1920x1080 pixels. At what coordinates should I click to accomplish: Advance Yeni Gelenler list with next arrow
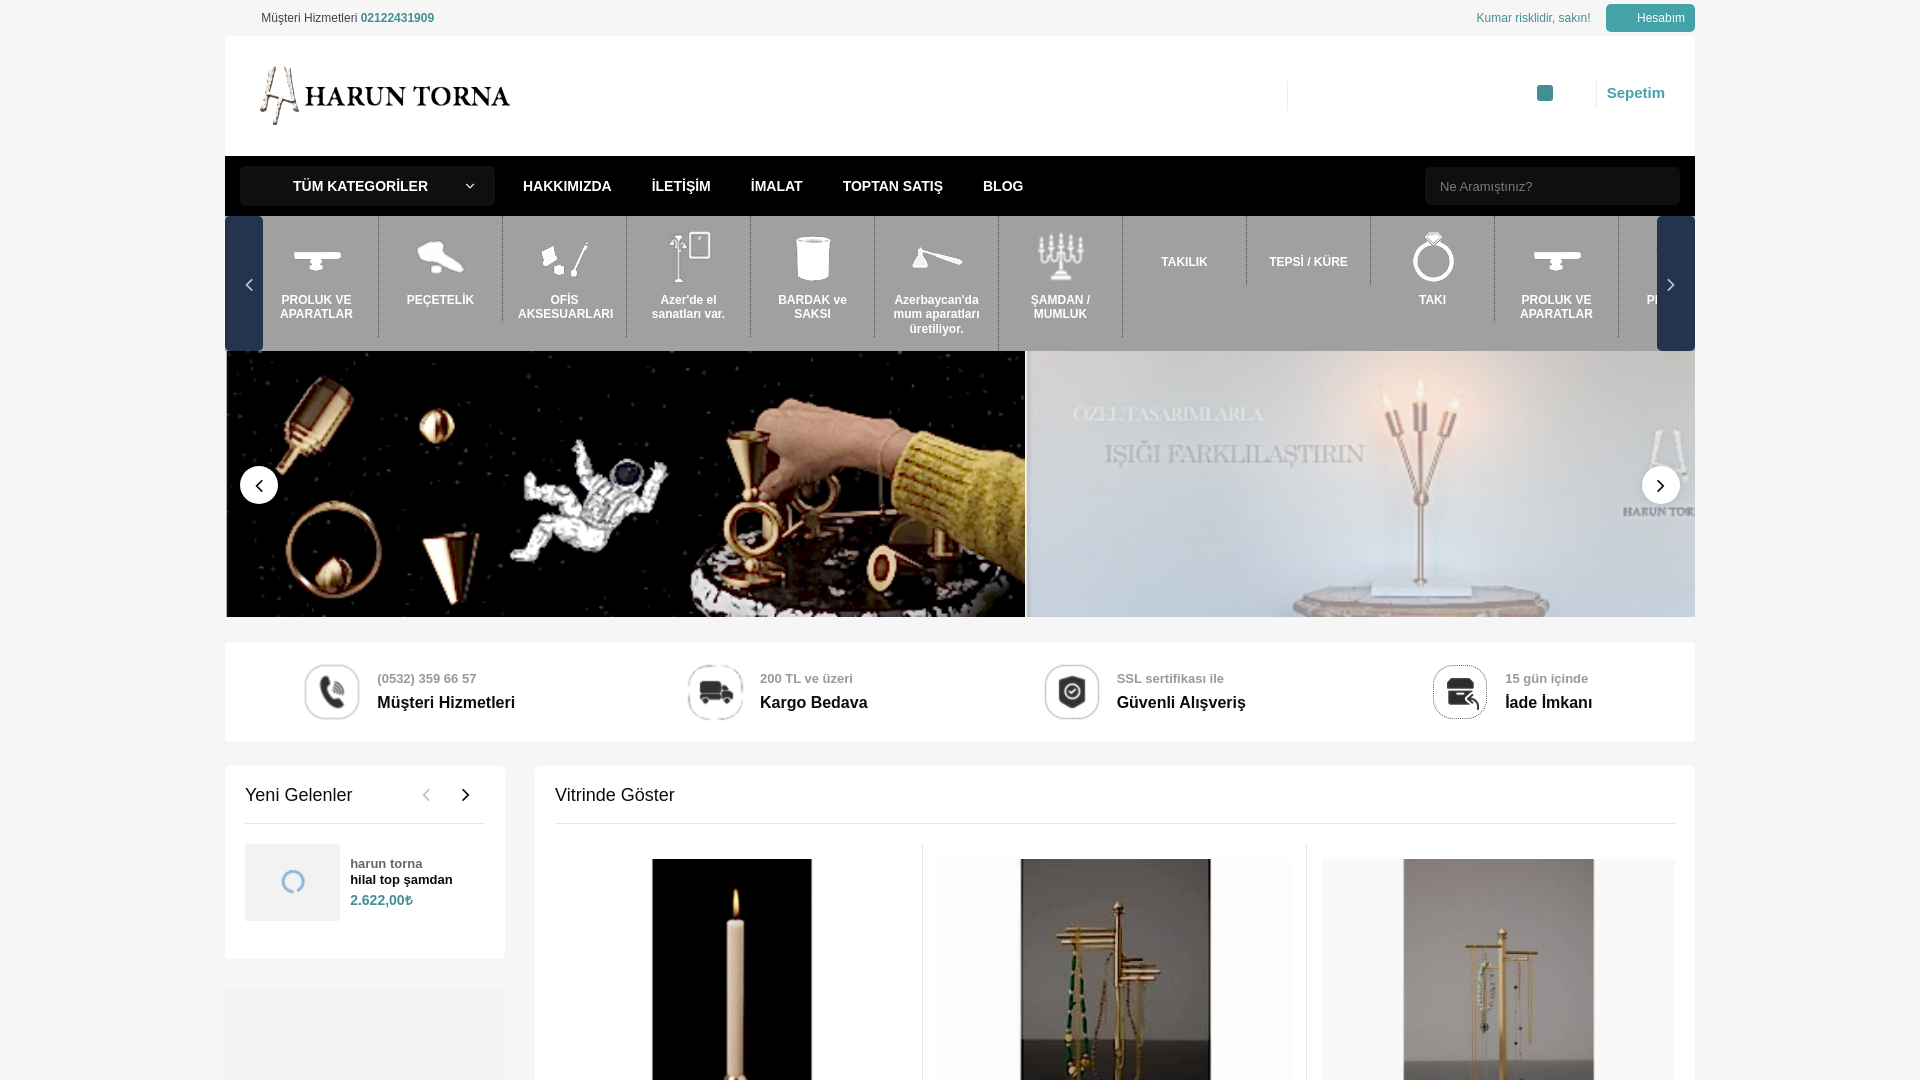tap(465, 795)
